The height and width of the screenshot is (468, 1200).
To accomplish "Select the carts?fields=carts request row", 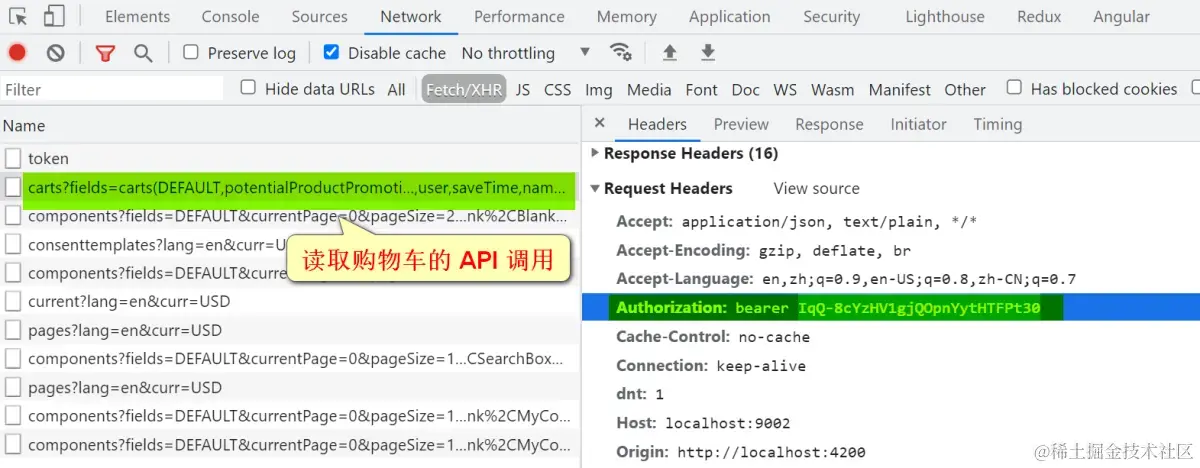I will pos(290,187).
